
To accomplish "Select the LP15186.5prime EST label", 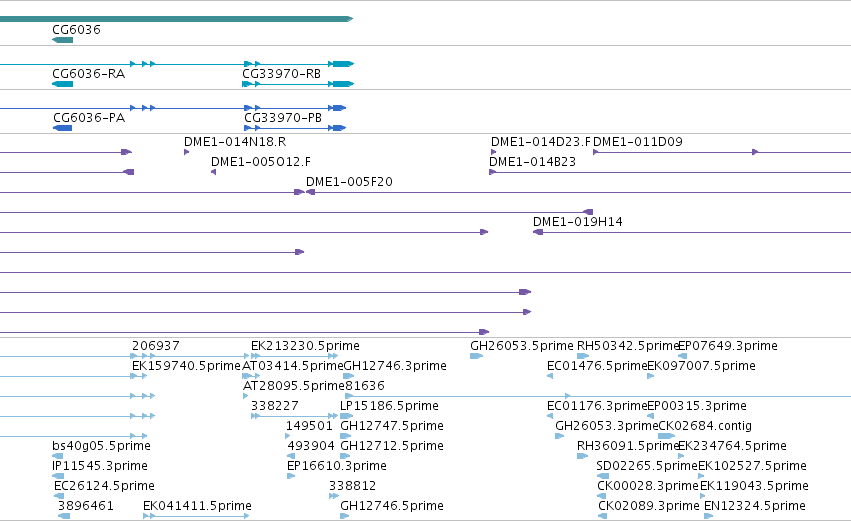I will (x=389, y=406).
